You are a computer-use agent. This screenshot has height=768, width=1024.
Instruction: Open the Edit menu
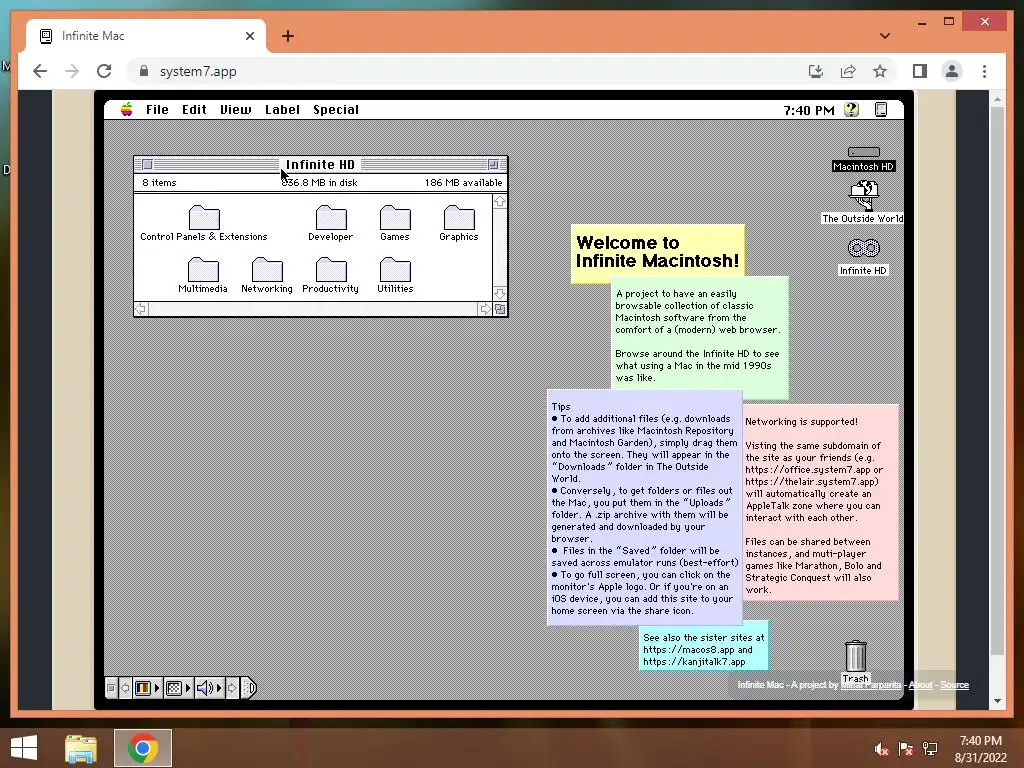[194, 110]
